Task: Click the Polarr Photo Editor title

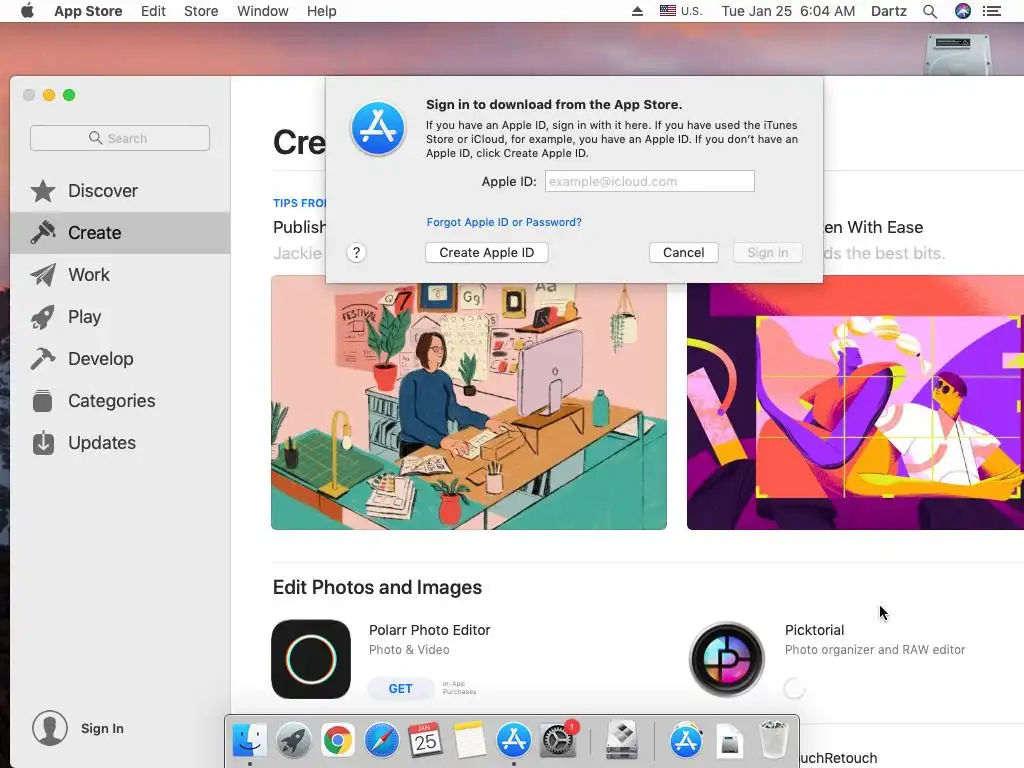Action: (430, 630)
